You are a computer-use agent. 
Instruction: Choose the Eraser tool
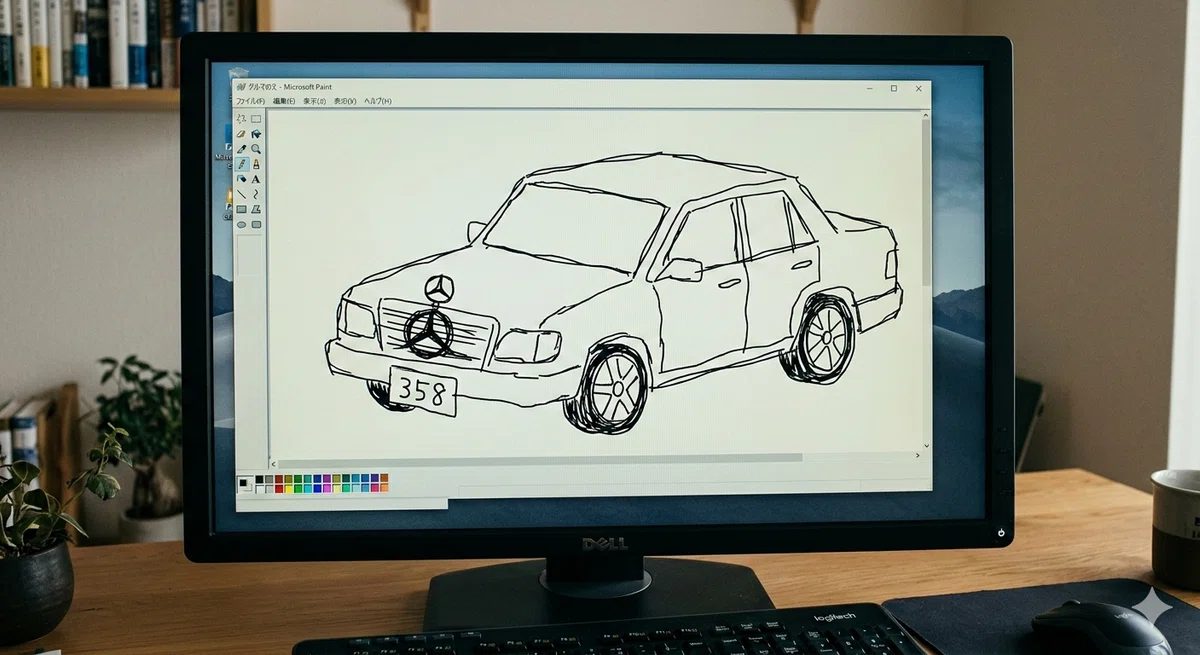point(241,134)
